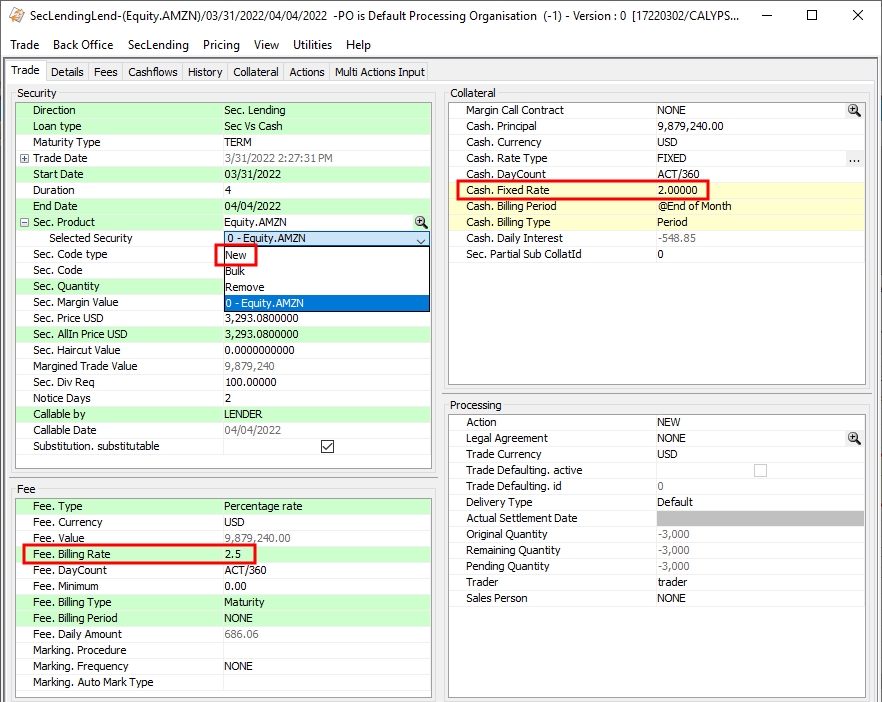The height and width of the screenshot is (702, 882).
Task: Click the Delivery Type value Default
Action: [675, 502]
